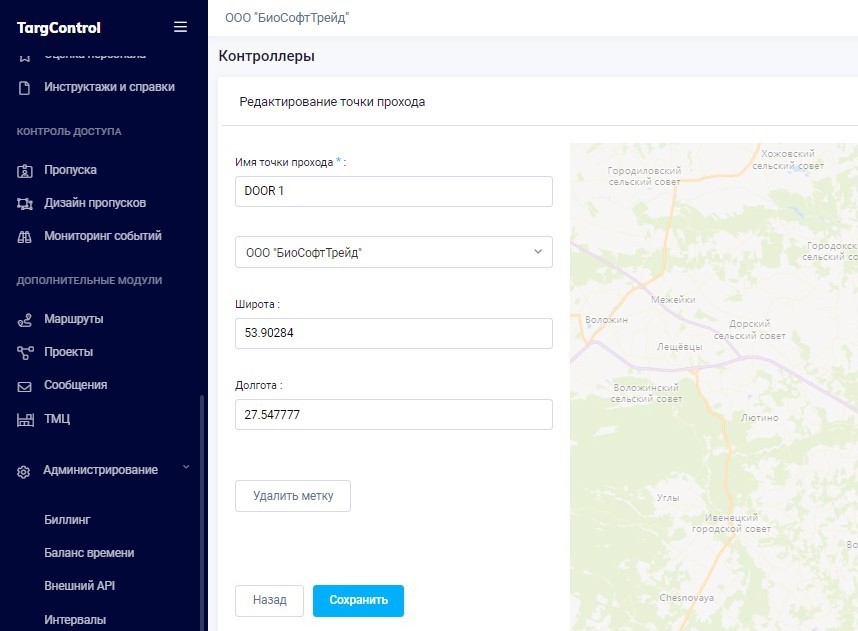The width and height of the screenshot is (858, 631).
Task: Select Биллинг submenu item
Action: pos(67,520)
